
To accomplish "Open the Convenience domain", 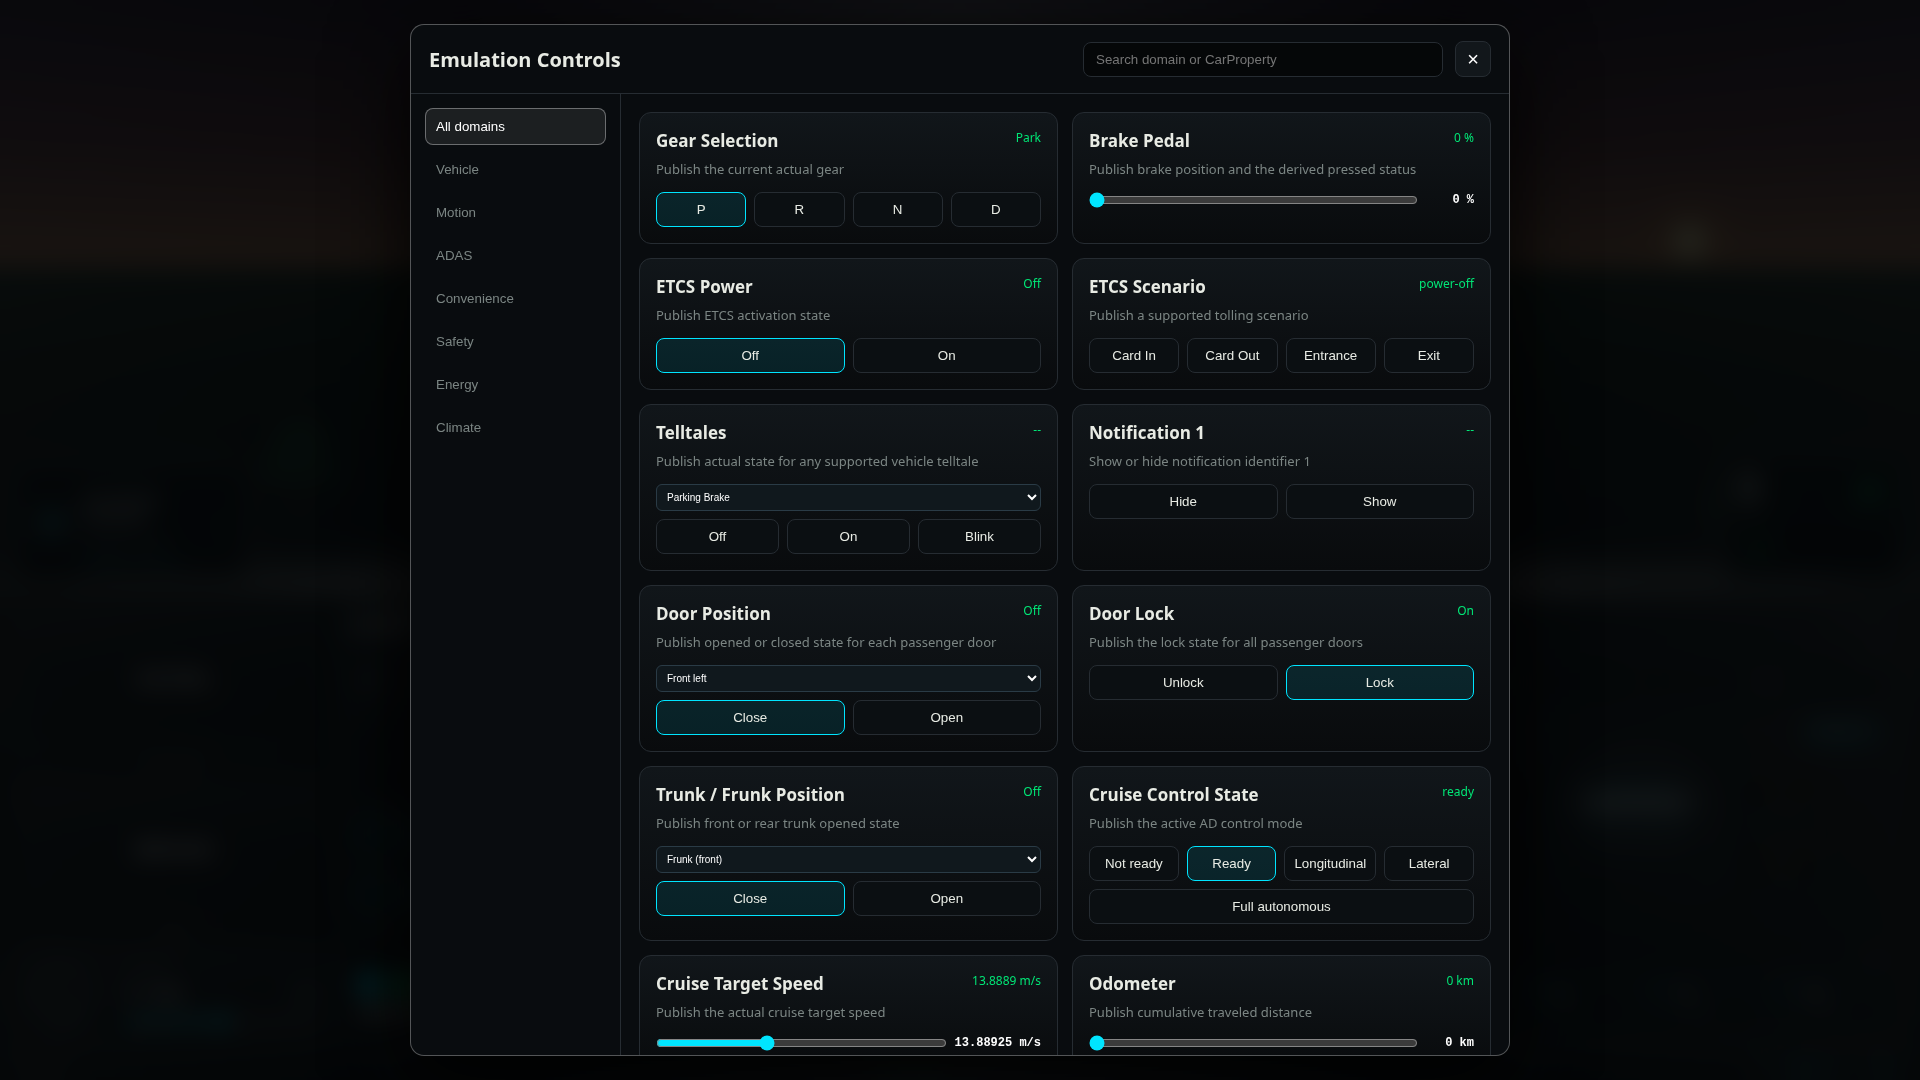I will click(x=515, y=298).
